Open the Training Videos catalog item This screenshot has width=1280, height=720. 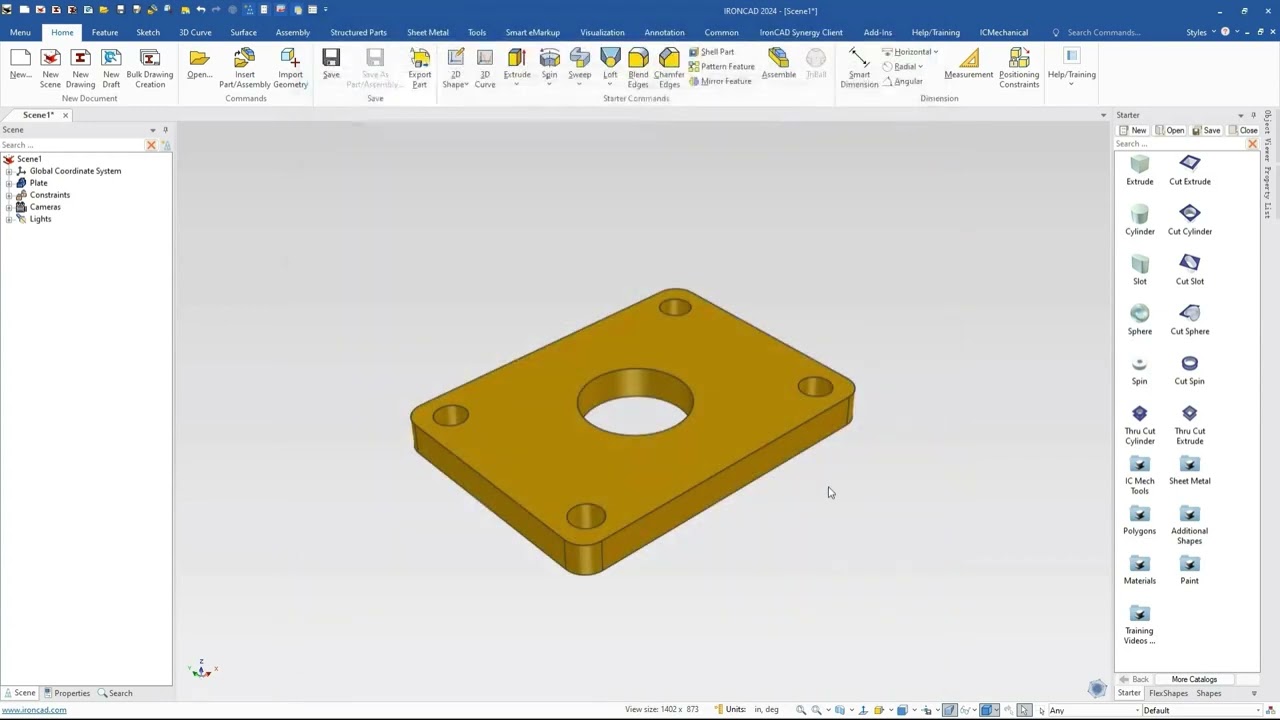(x=1139, y=625)
